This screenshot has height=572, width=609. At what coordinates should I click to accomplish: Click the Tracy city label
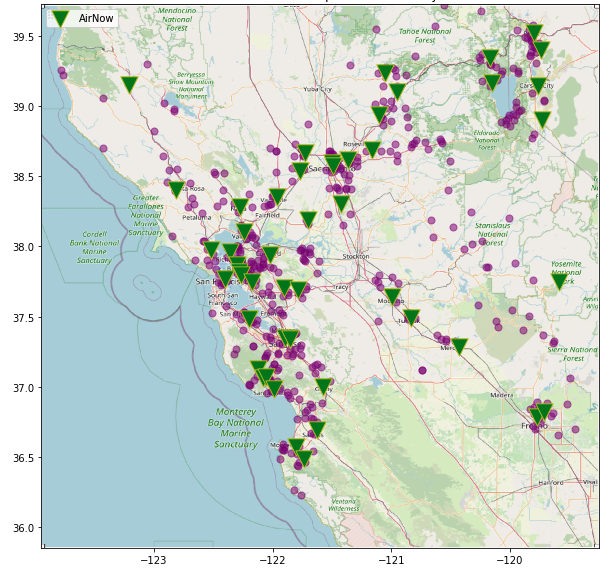click(340, 287)
